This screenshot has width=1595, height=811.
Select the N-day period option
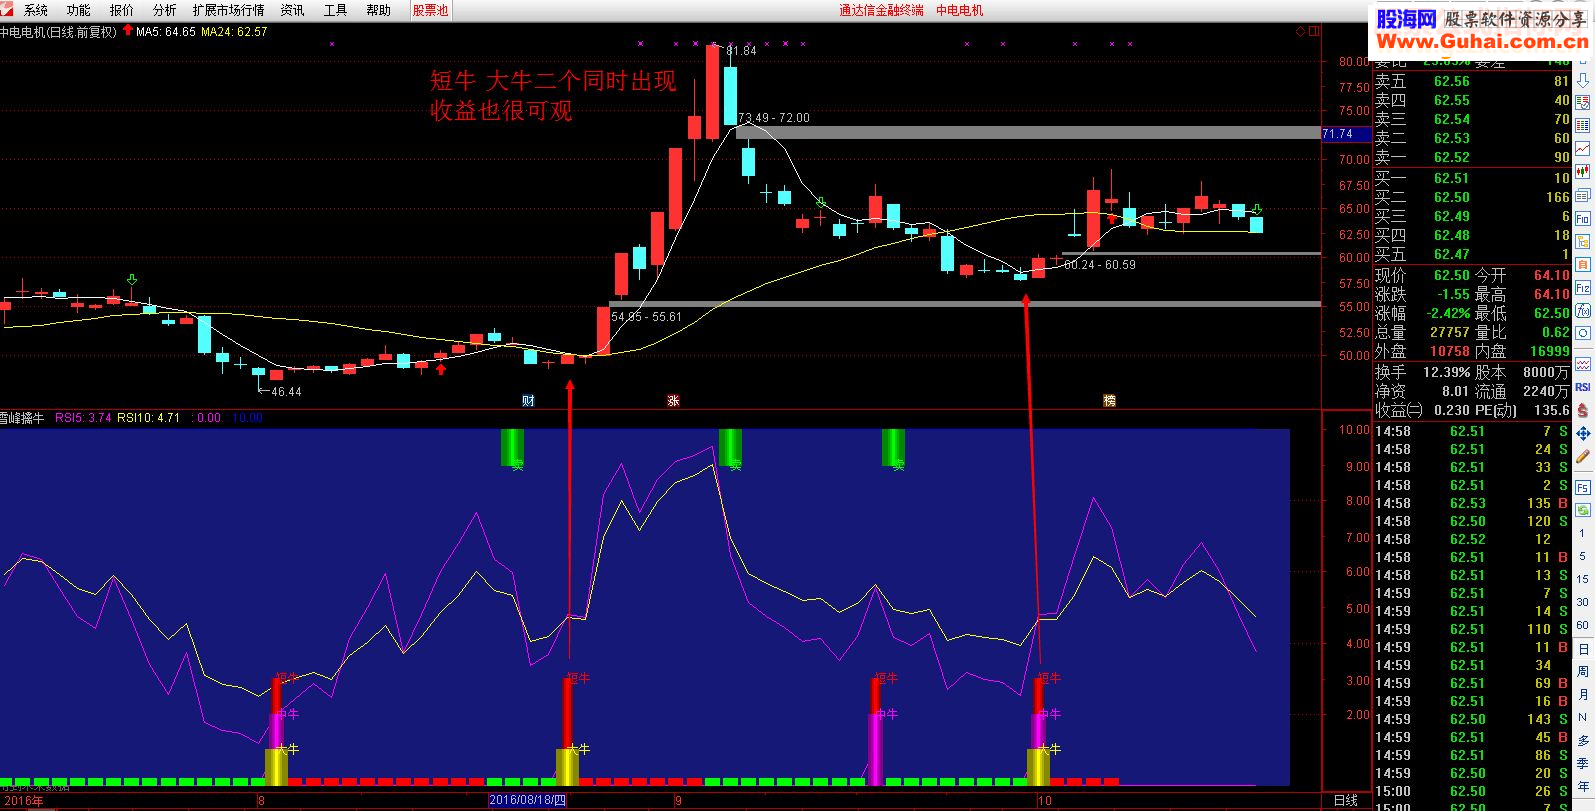[1583, 718]
